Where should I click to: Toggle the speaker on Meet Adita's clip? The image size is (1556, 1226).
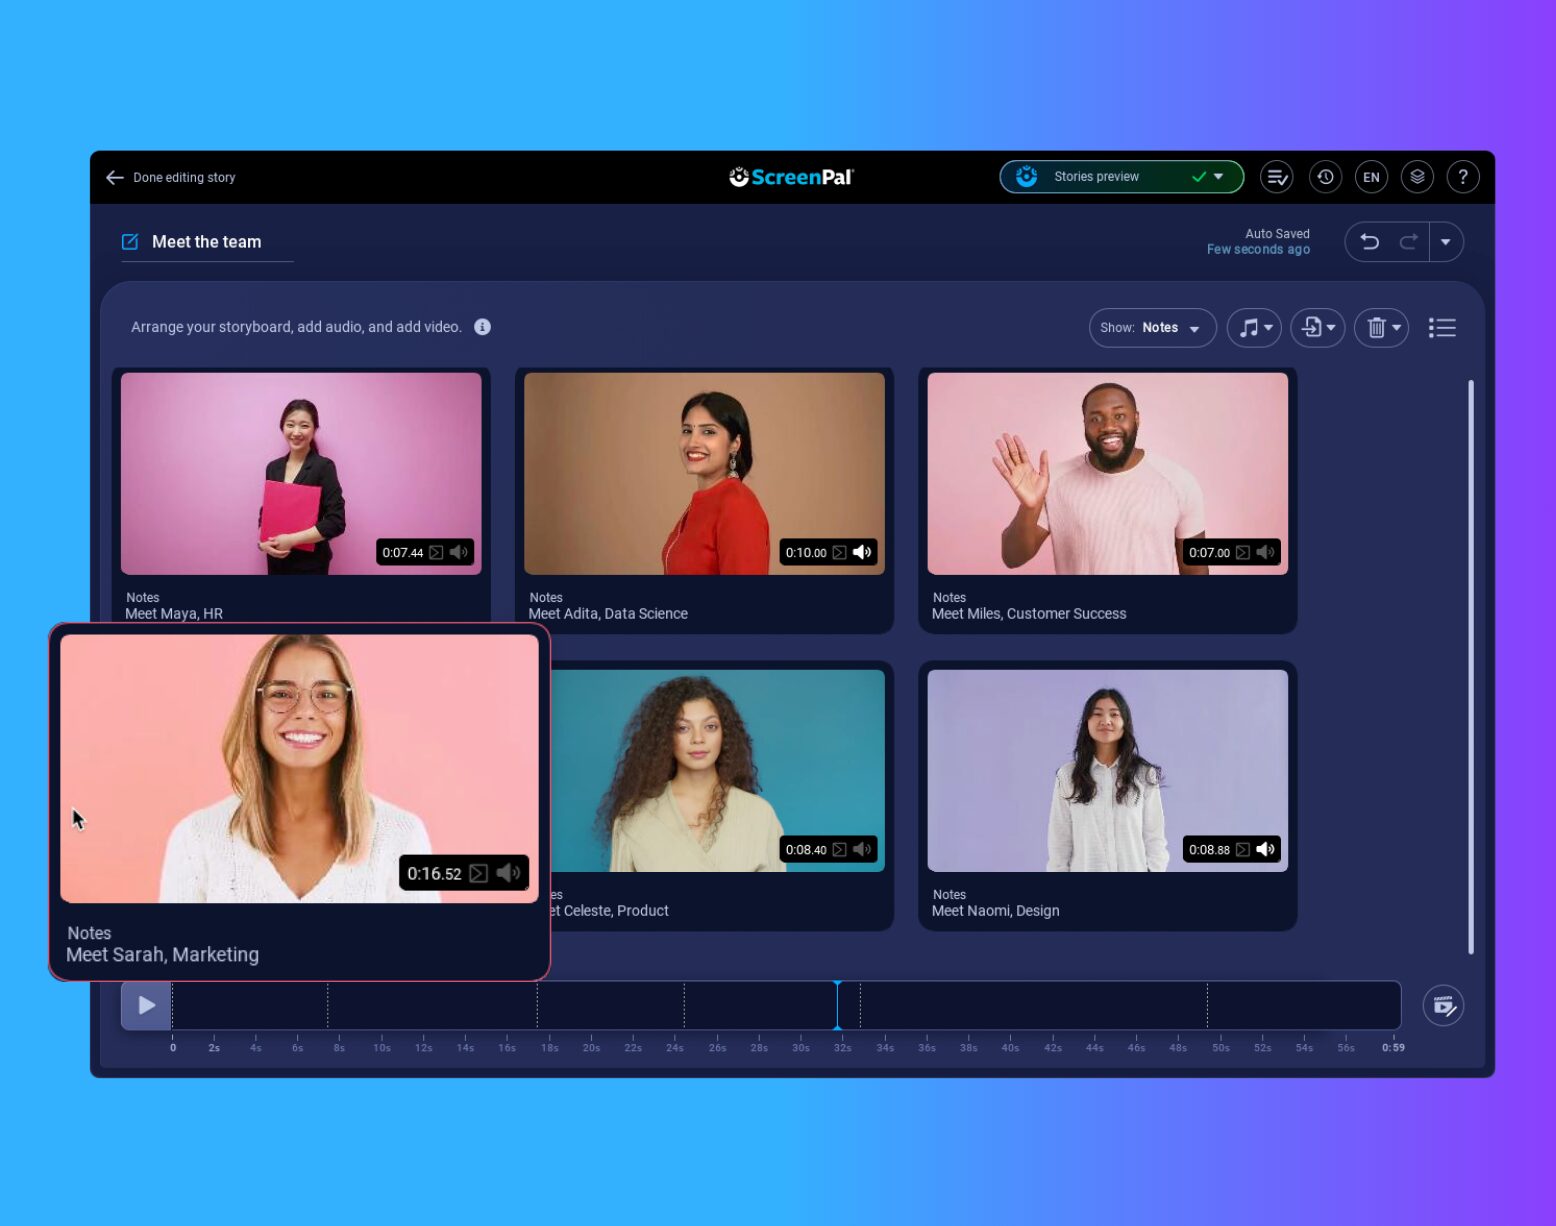862,552
